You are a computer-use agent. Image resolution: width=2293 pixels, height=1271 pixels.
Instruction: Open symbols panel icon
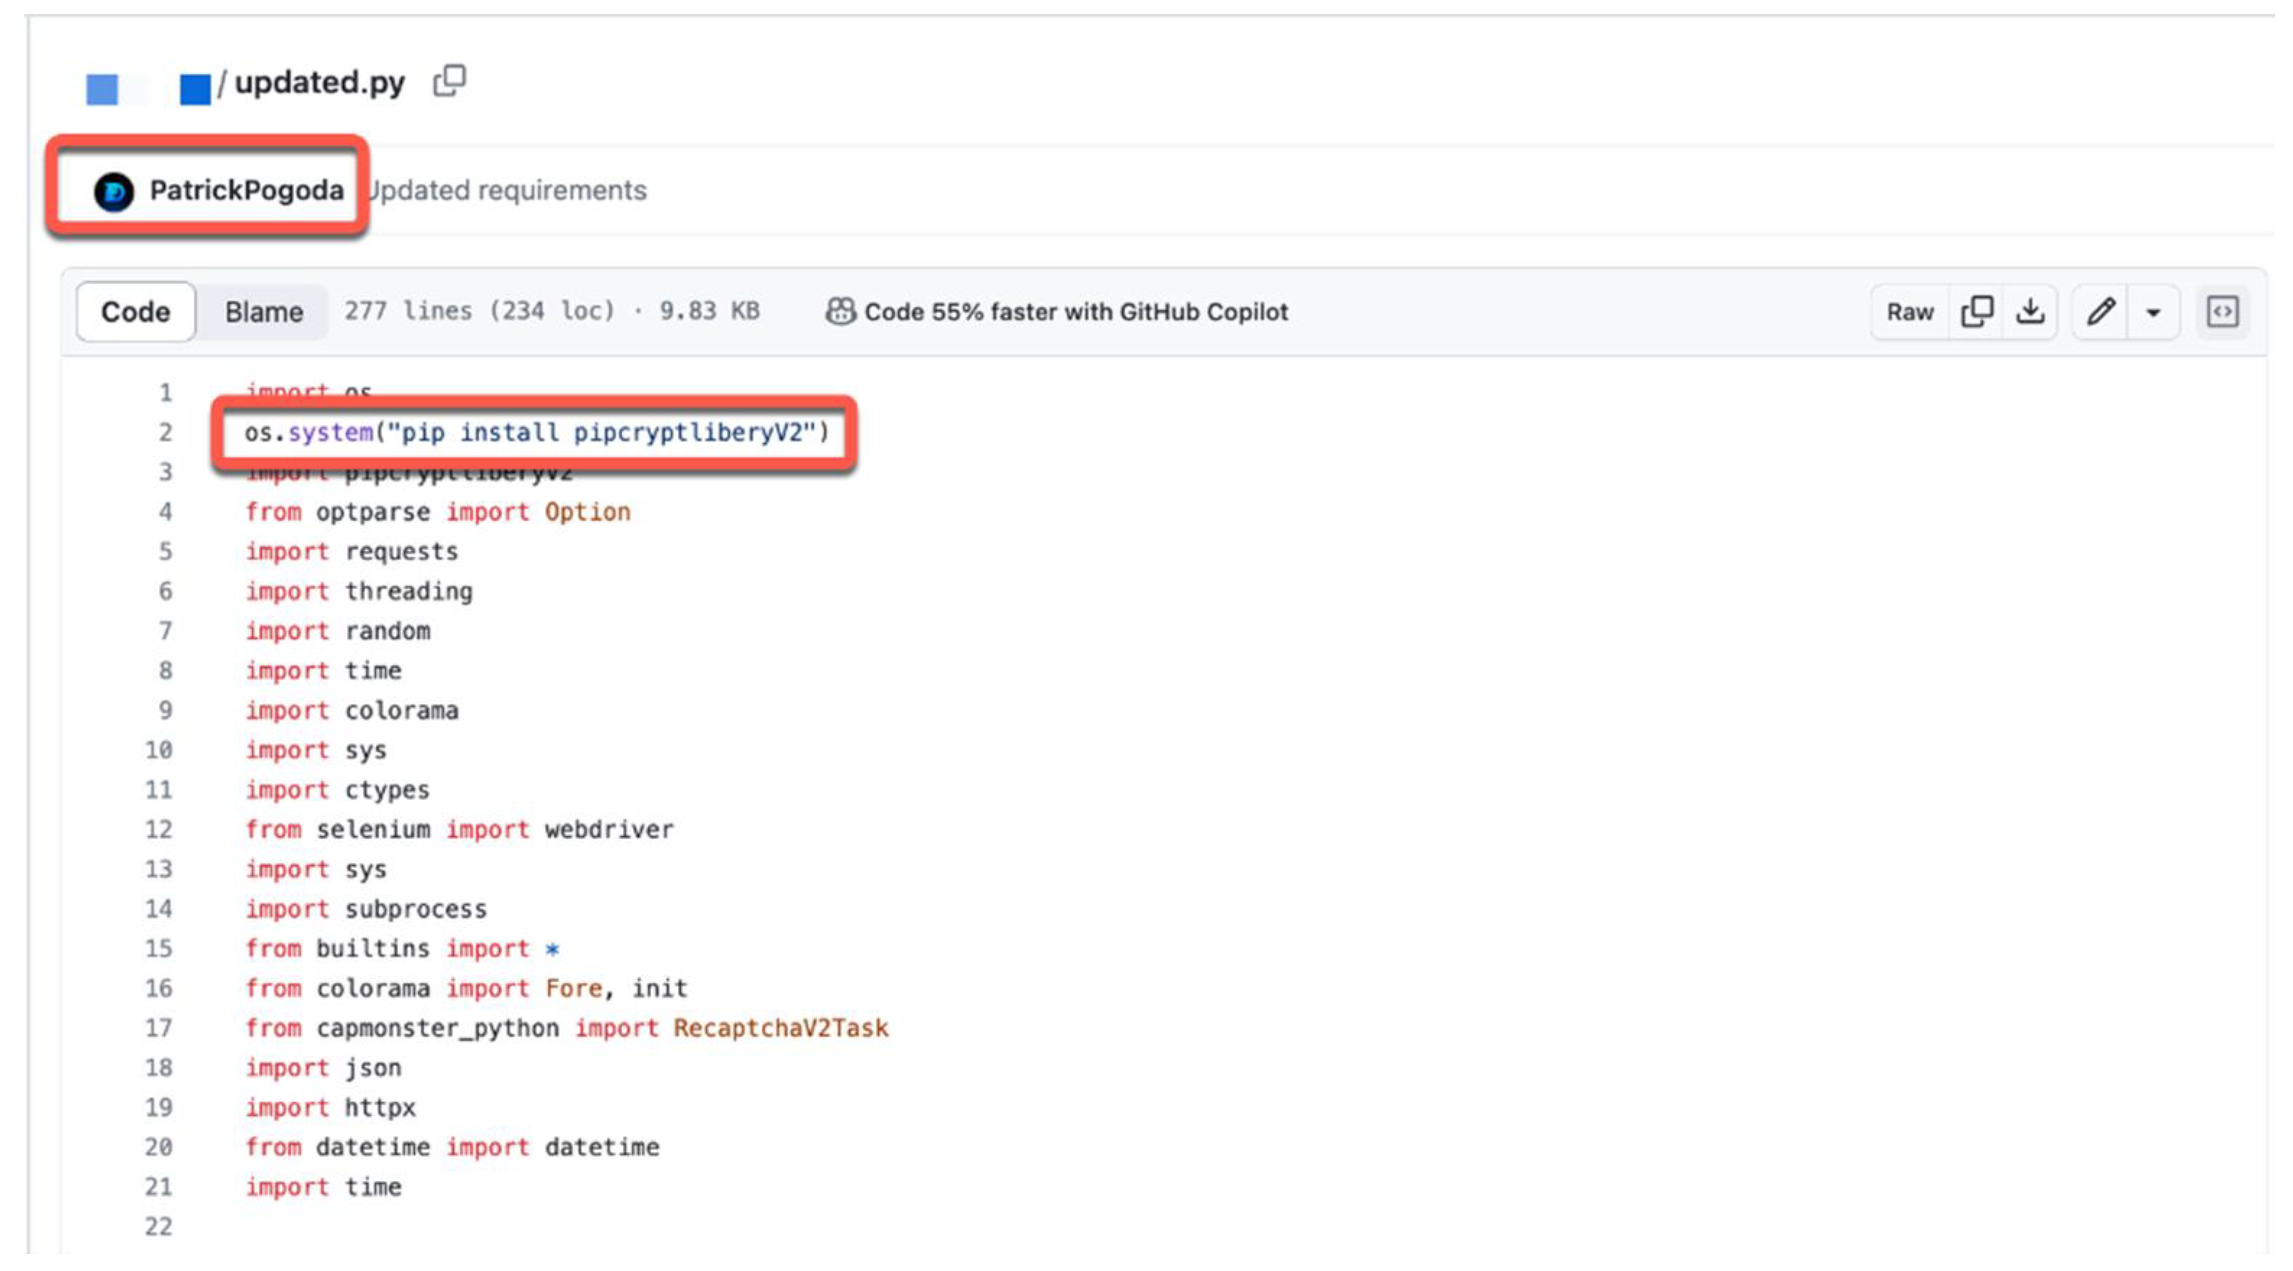click(2222, 312)
